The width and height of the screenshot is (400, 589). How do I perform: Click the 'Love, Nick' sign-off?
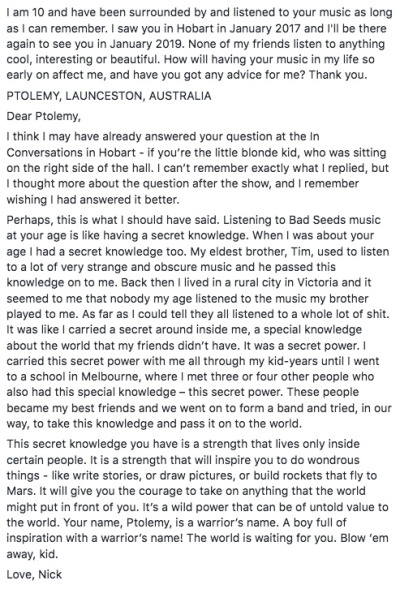click(x=34, y=574)
